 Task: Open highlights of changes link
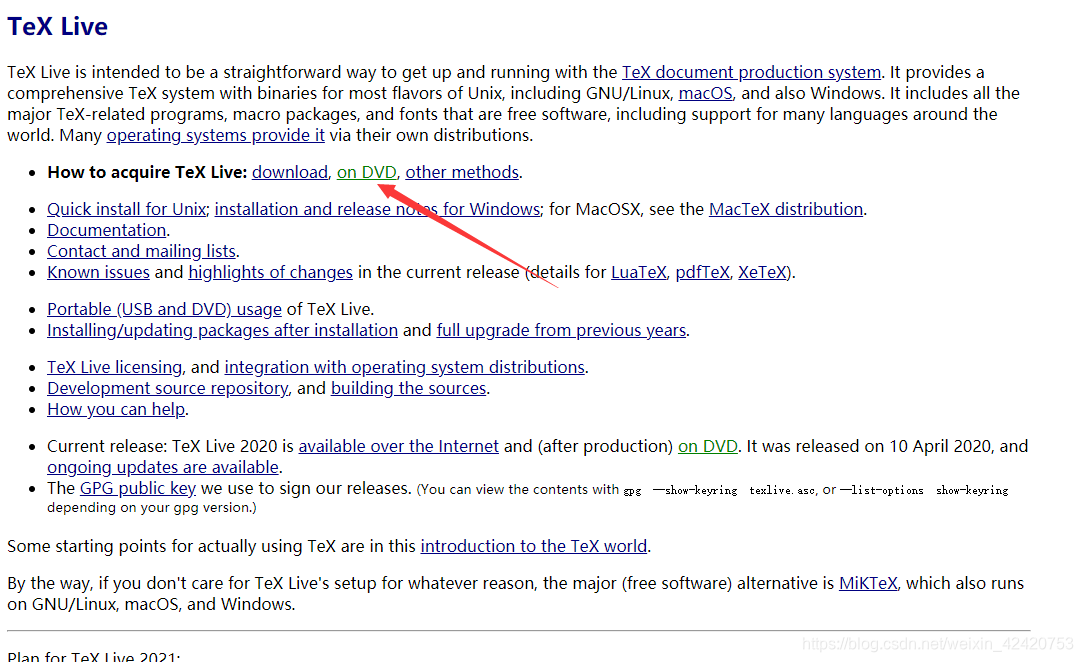pos(271,272)
